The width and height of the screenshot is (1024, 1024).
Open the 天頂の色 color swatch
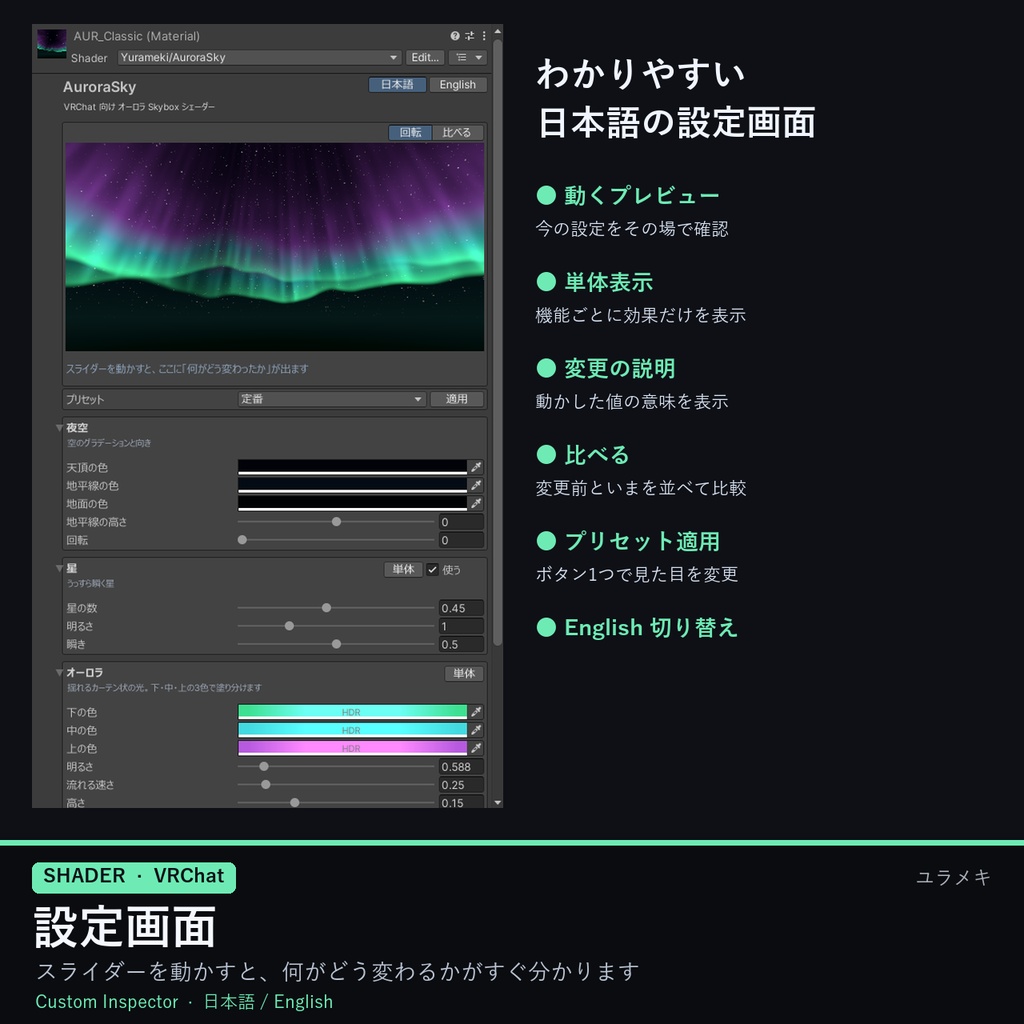point(352,467)
